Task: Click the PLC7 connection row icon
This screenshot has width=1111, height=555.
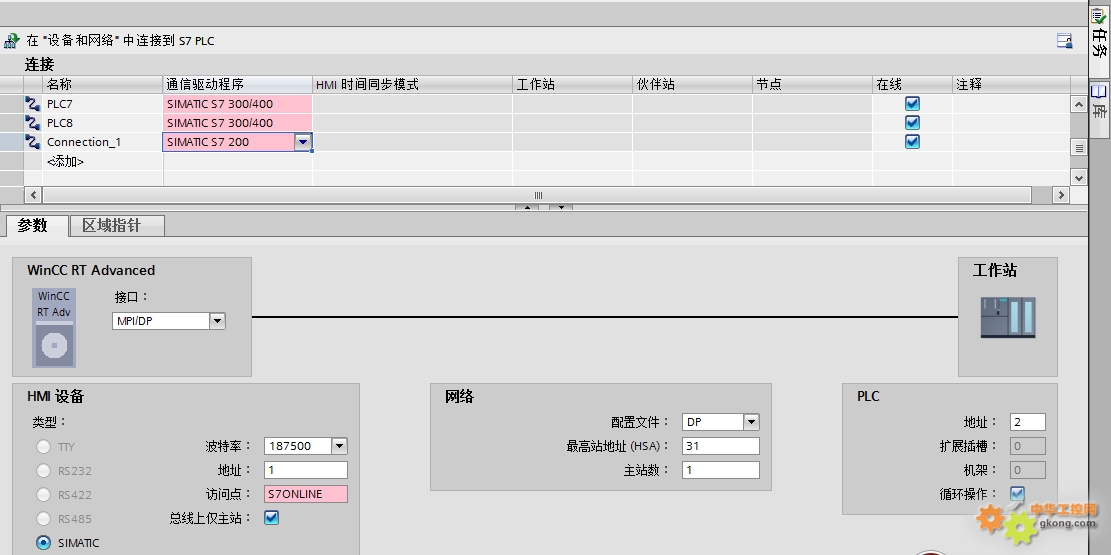Action: (x=33, y=104)
